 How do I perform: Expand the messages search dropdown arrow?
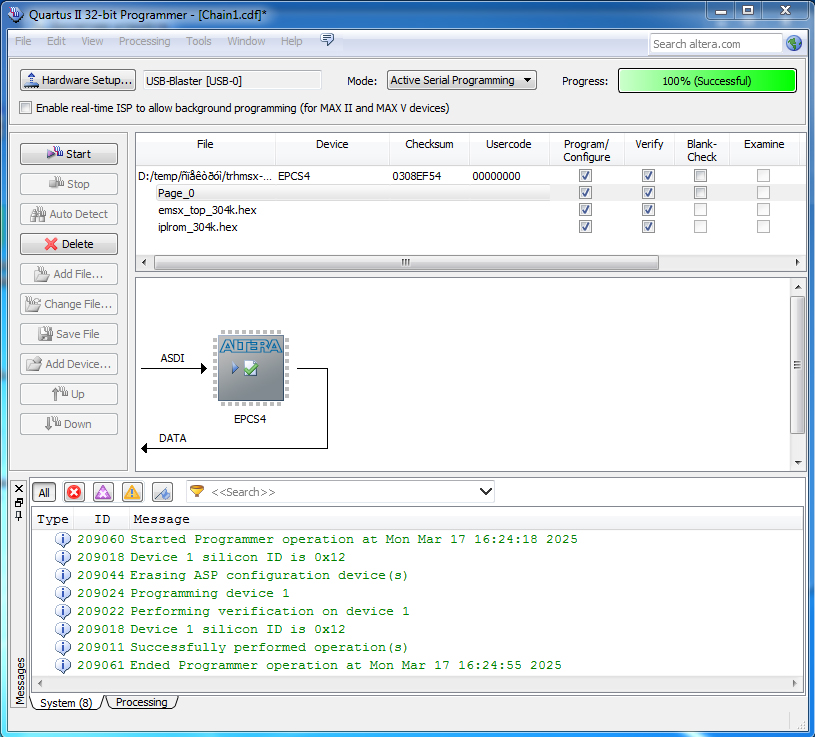click(485, 491)
